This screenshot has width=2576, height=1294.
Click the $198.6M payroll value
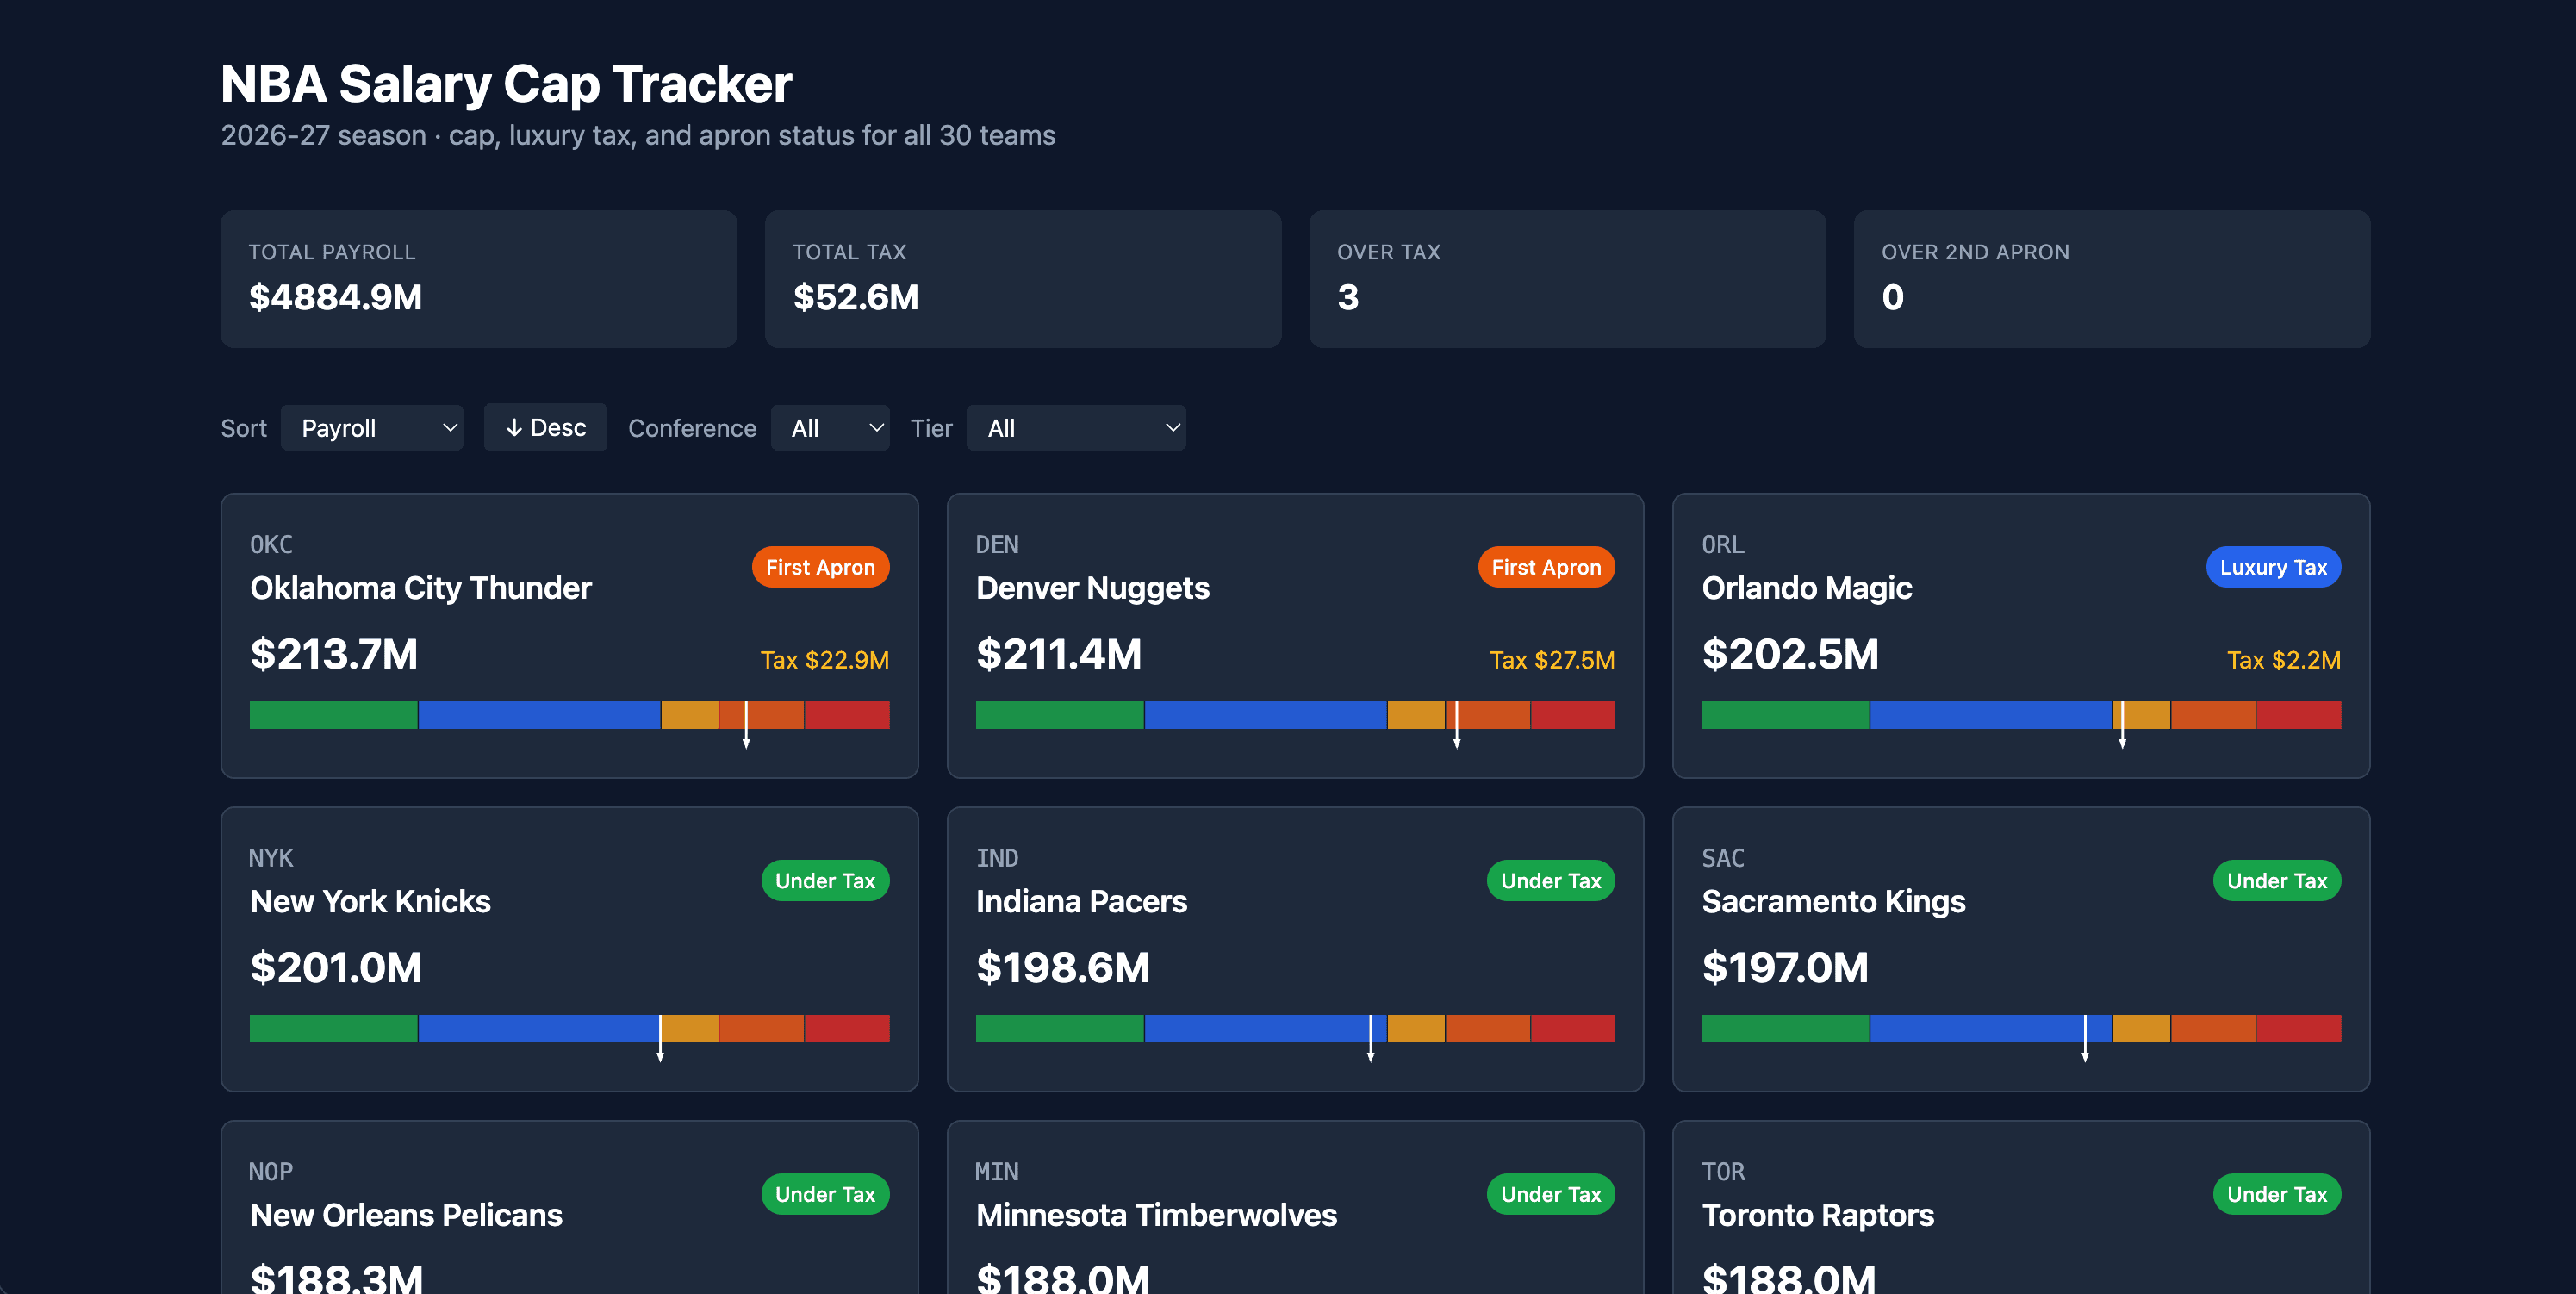pyautogui.click(x=1063, y=968)
